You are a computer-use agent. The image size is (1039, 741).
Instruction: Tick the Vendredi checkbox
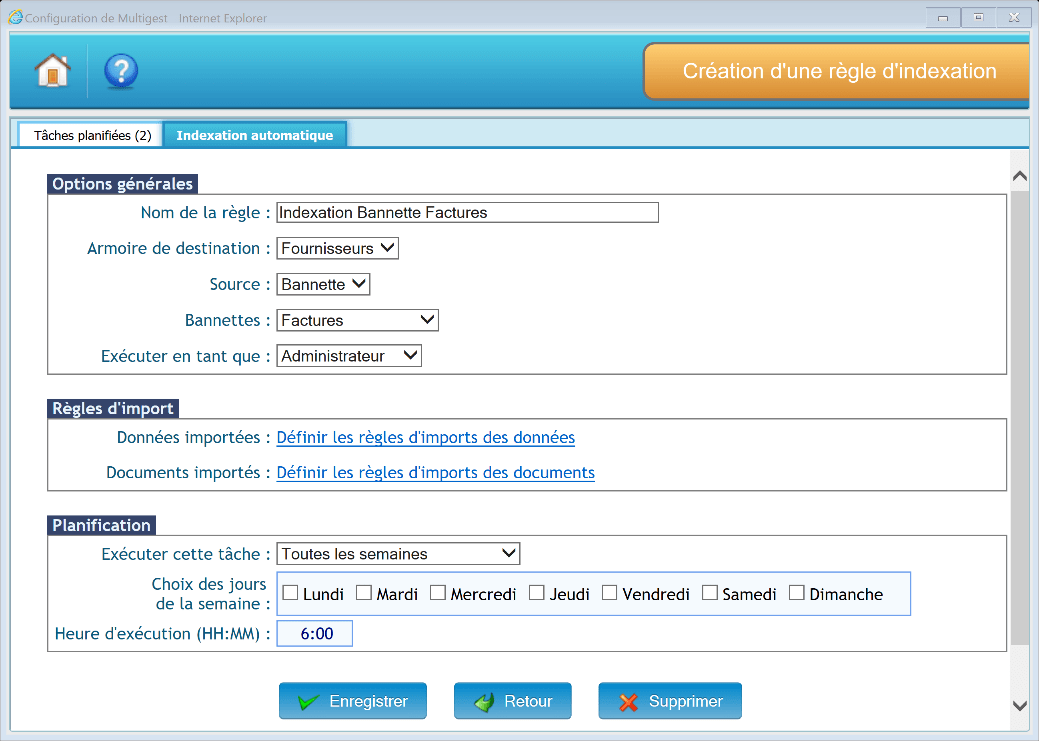click(610, 593)
